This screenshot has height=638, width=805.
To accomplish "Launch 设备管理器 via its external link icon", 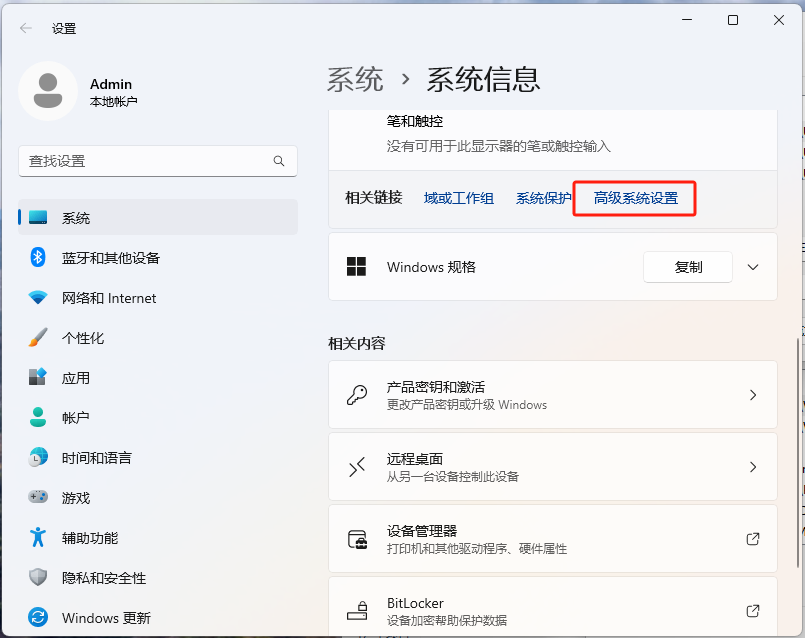I will point(752,539).
